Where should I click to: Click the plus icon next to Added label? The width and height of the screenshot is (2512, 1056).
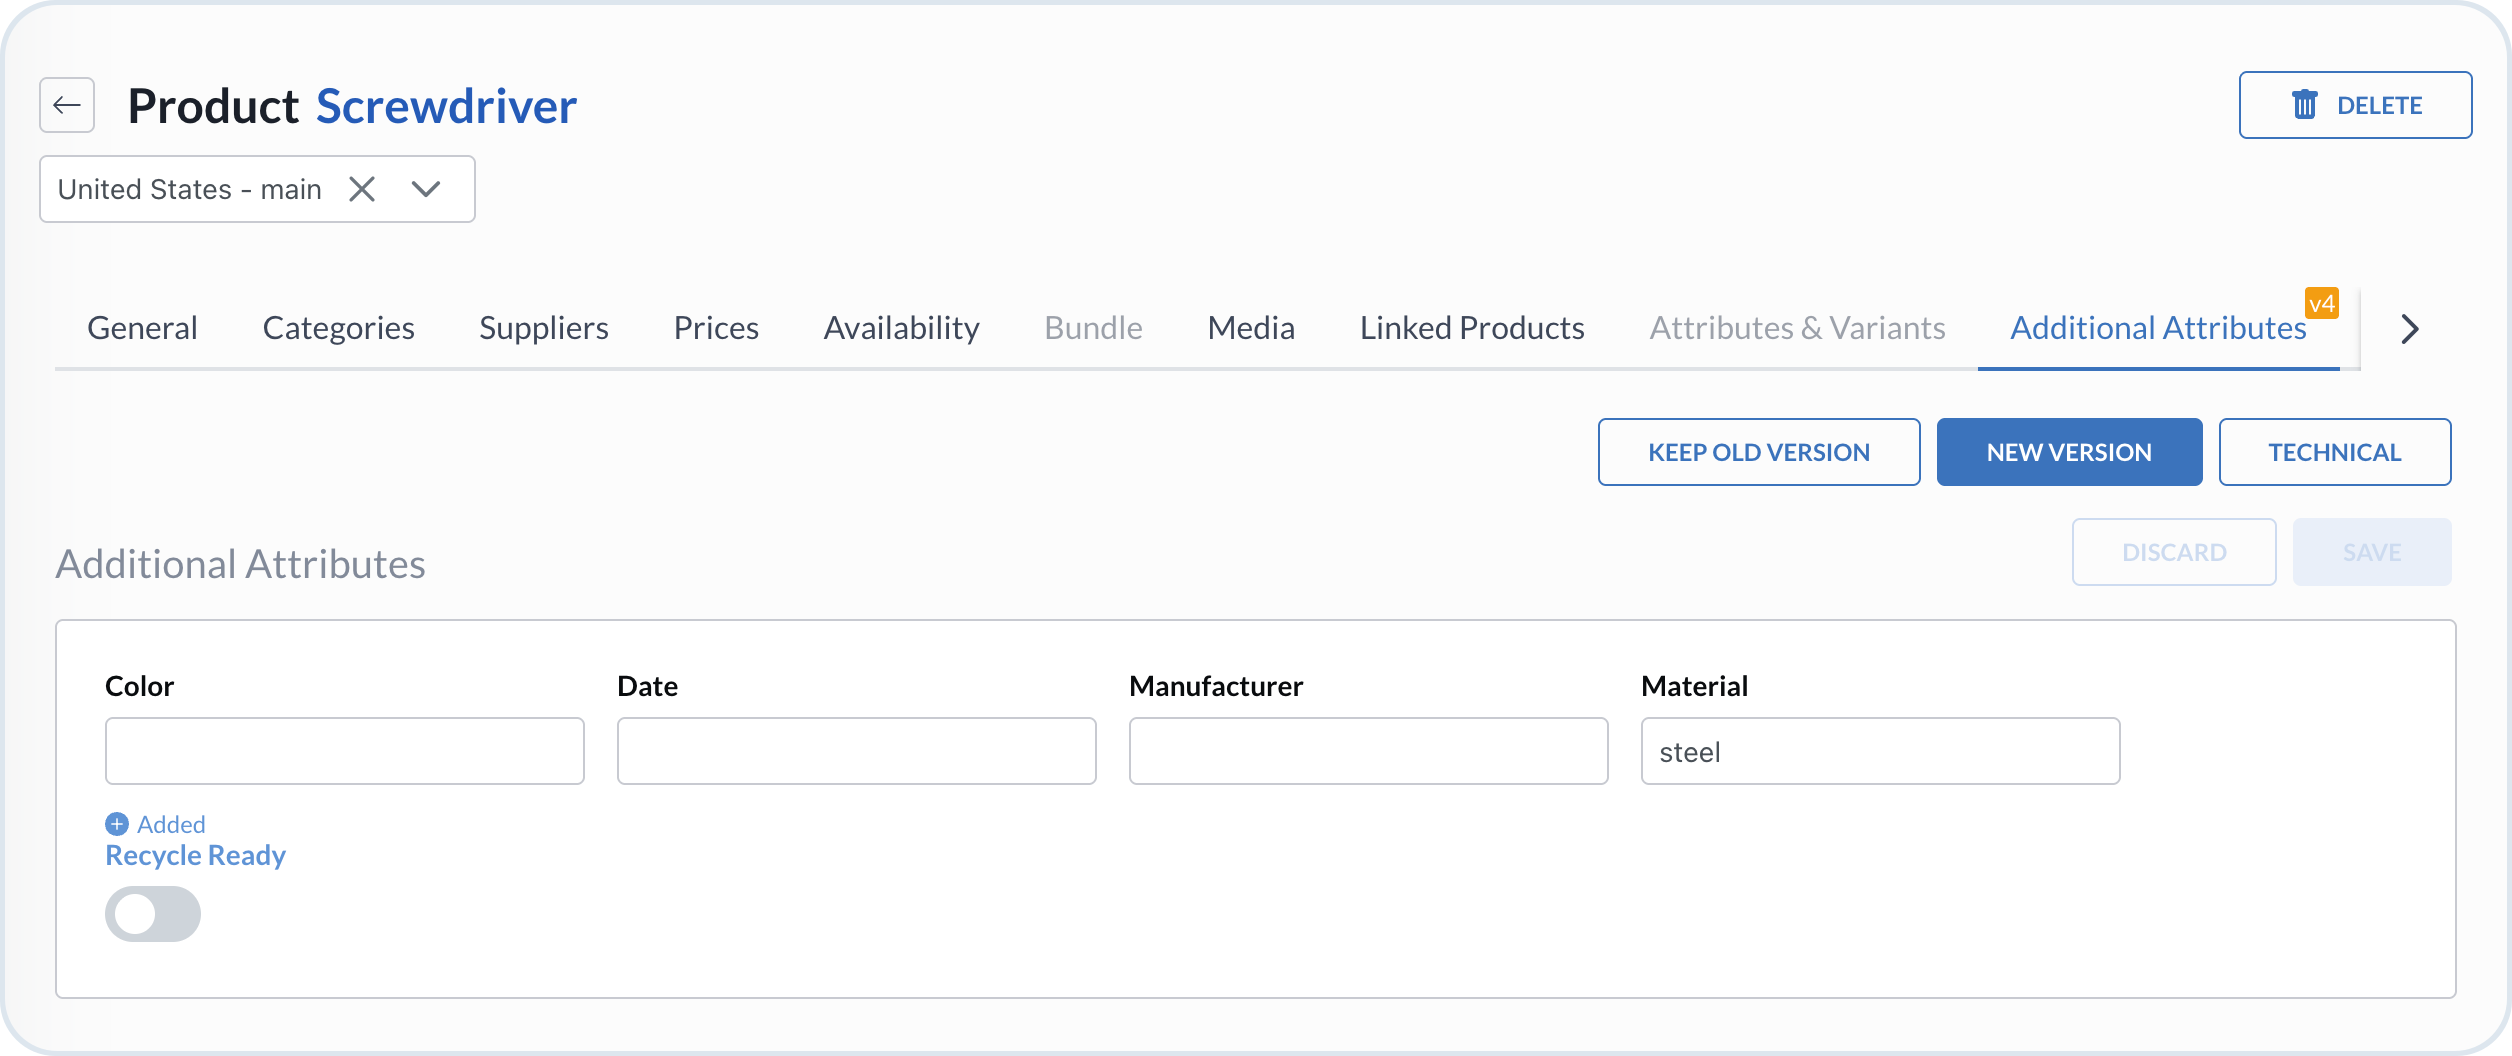[x=116, y=824]
